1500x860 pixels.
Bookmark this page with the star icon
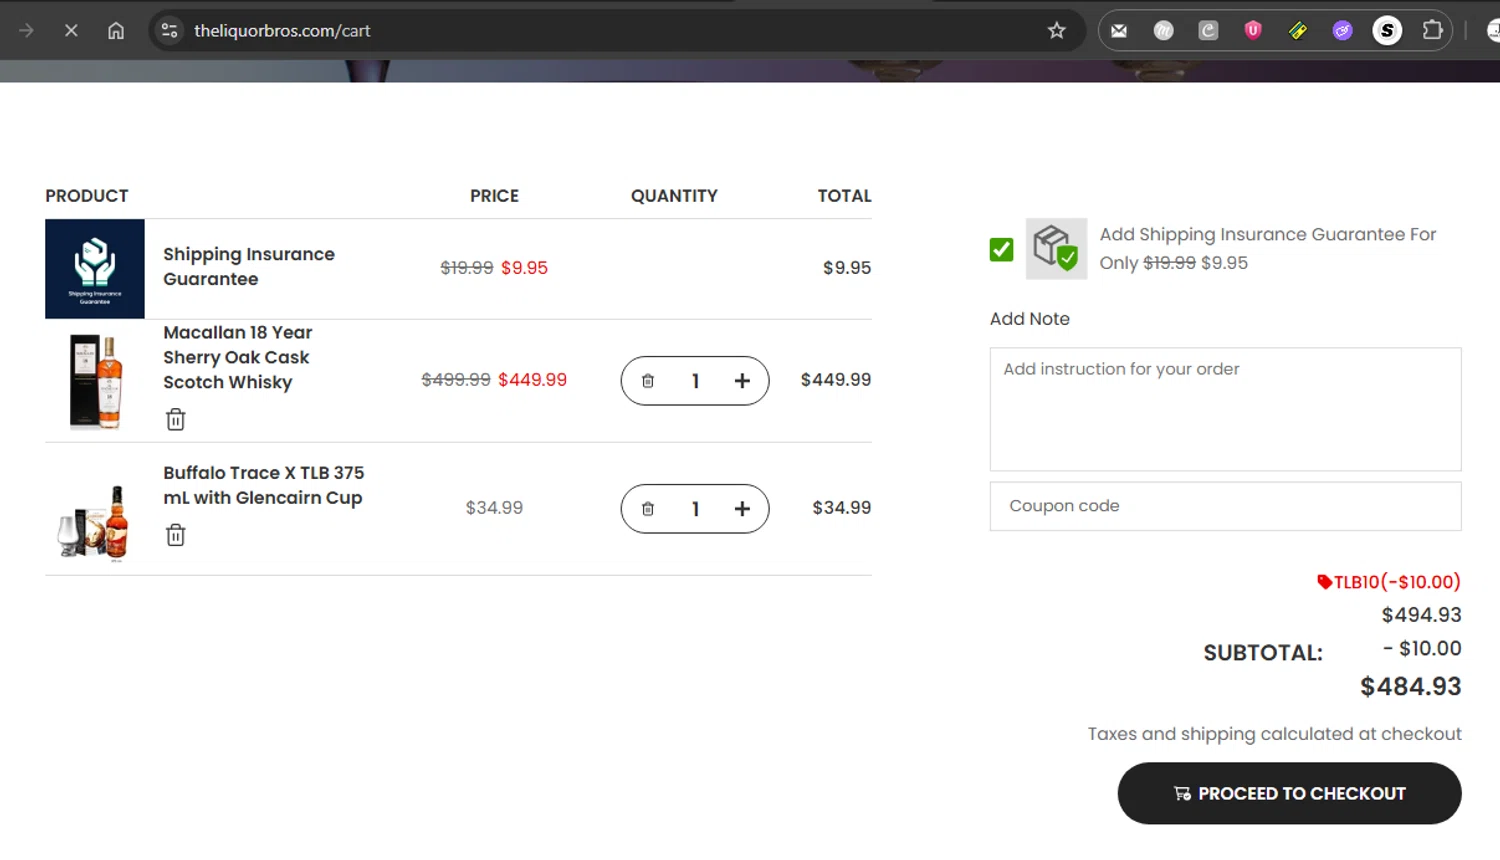coord(1056,31)
